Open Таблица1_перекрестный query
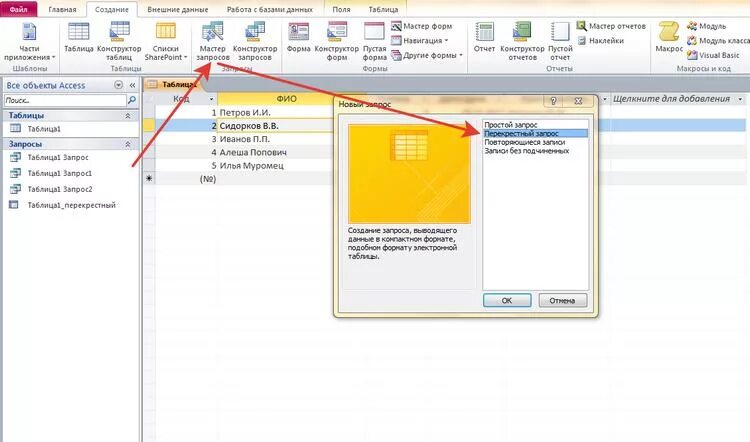 71,205
